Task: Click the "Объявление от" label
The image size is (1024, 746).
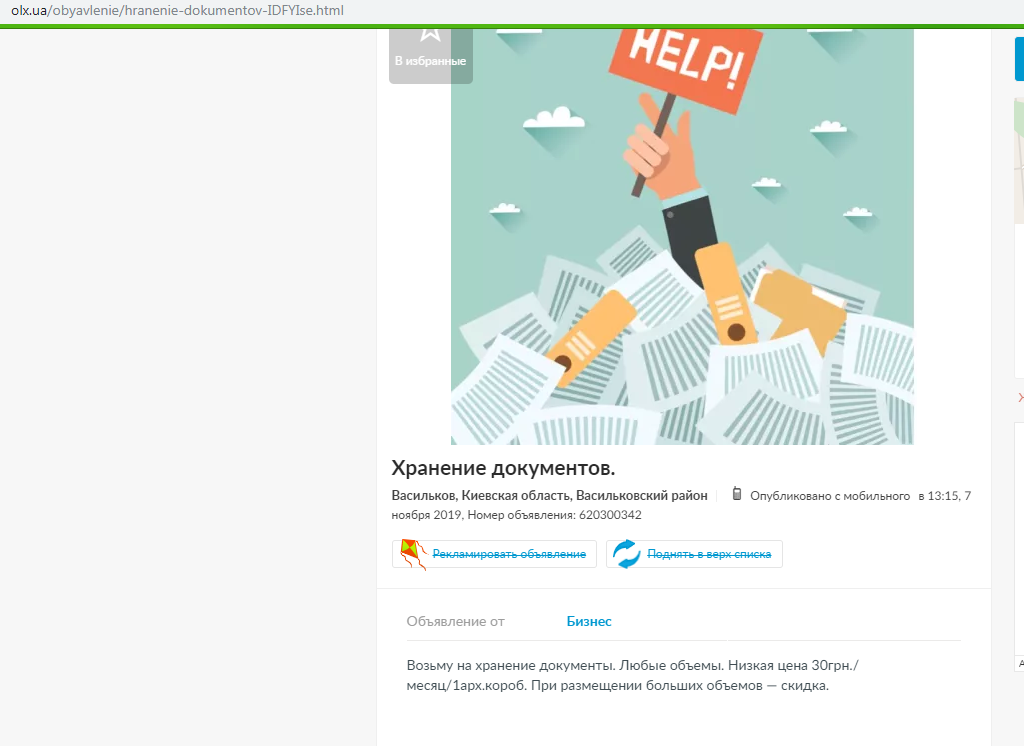Action: [x=455, y=621]
